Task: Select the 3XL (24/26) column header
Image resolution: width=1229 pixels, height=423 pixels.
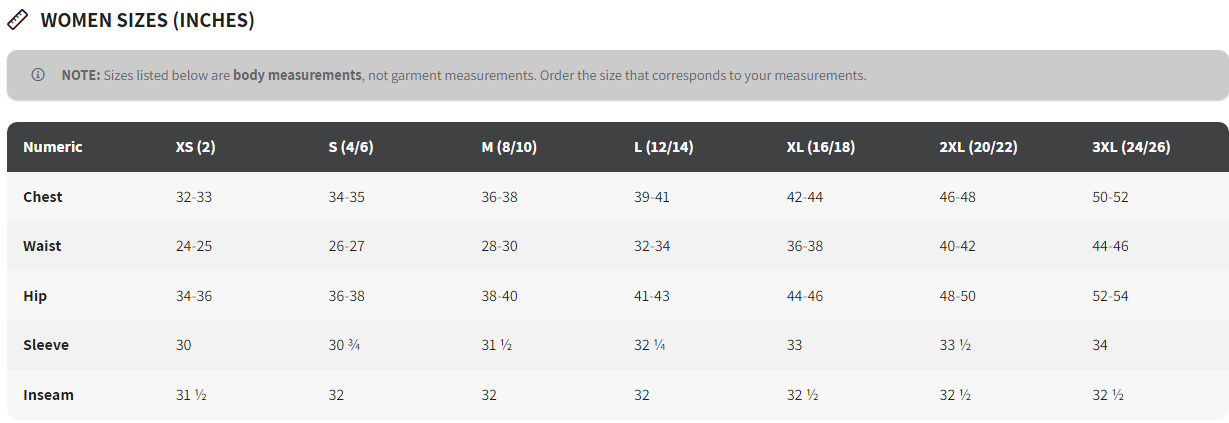Action: (x=1131, y=147)
